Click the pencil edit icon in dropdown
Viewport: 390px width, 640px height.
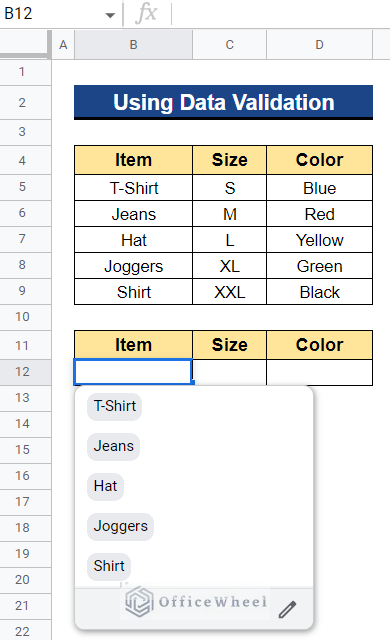coord(288,609)
